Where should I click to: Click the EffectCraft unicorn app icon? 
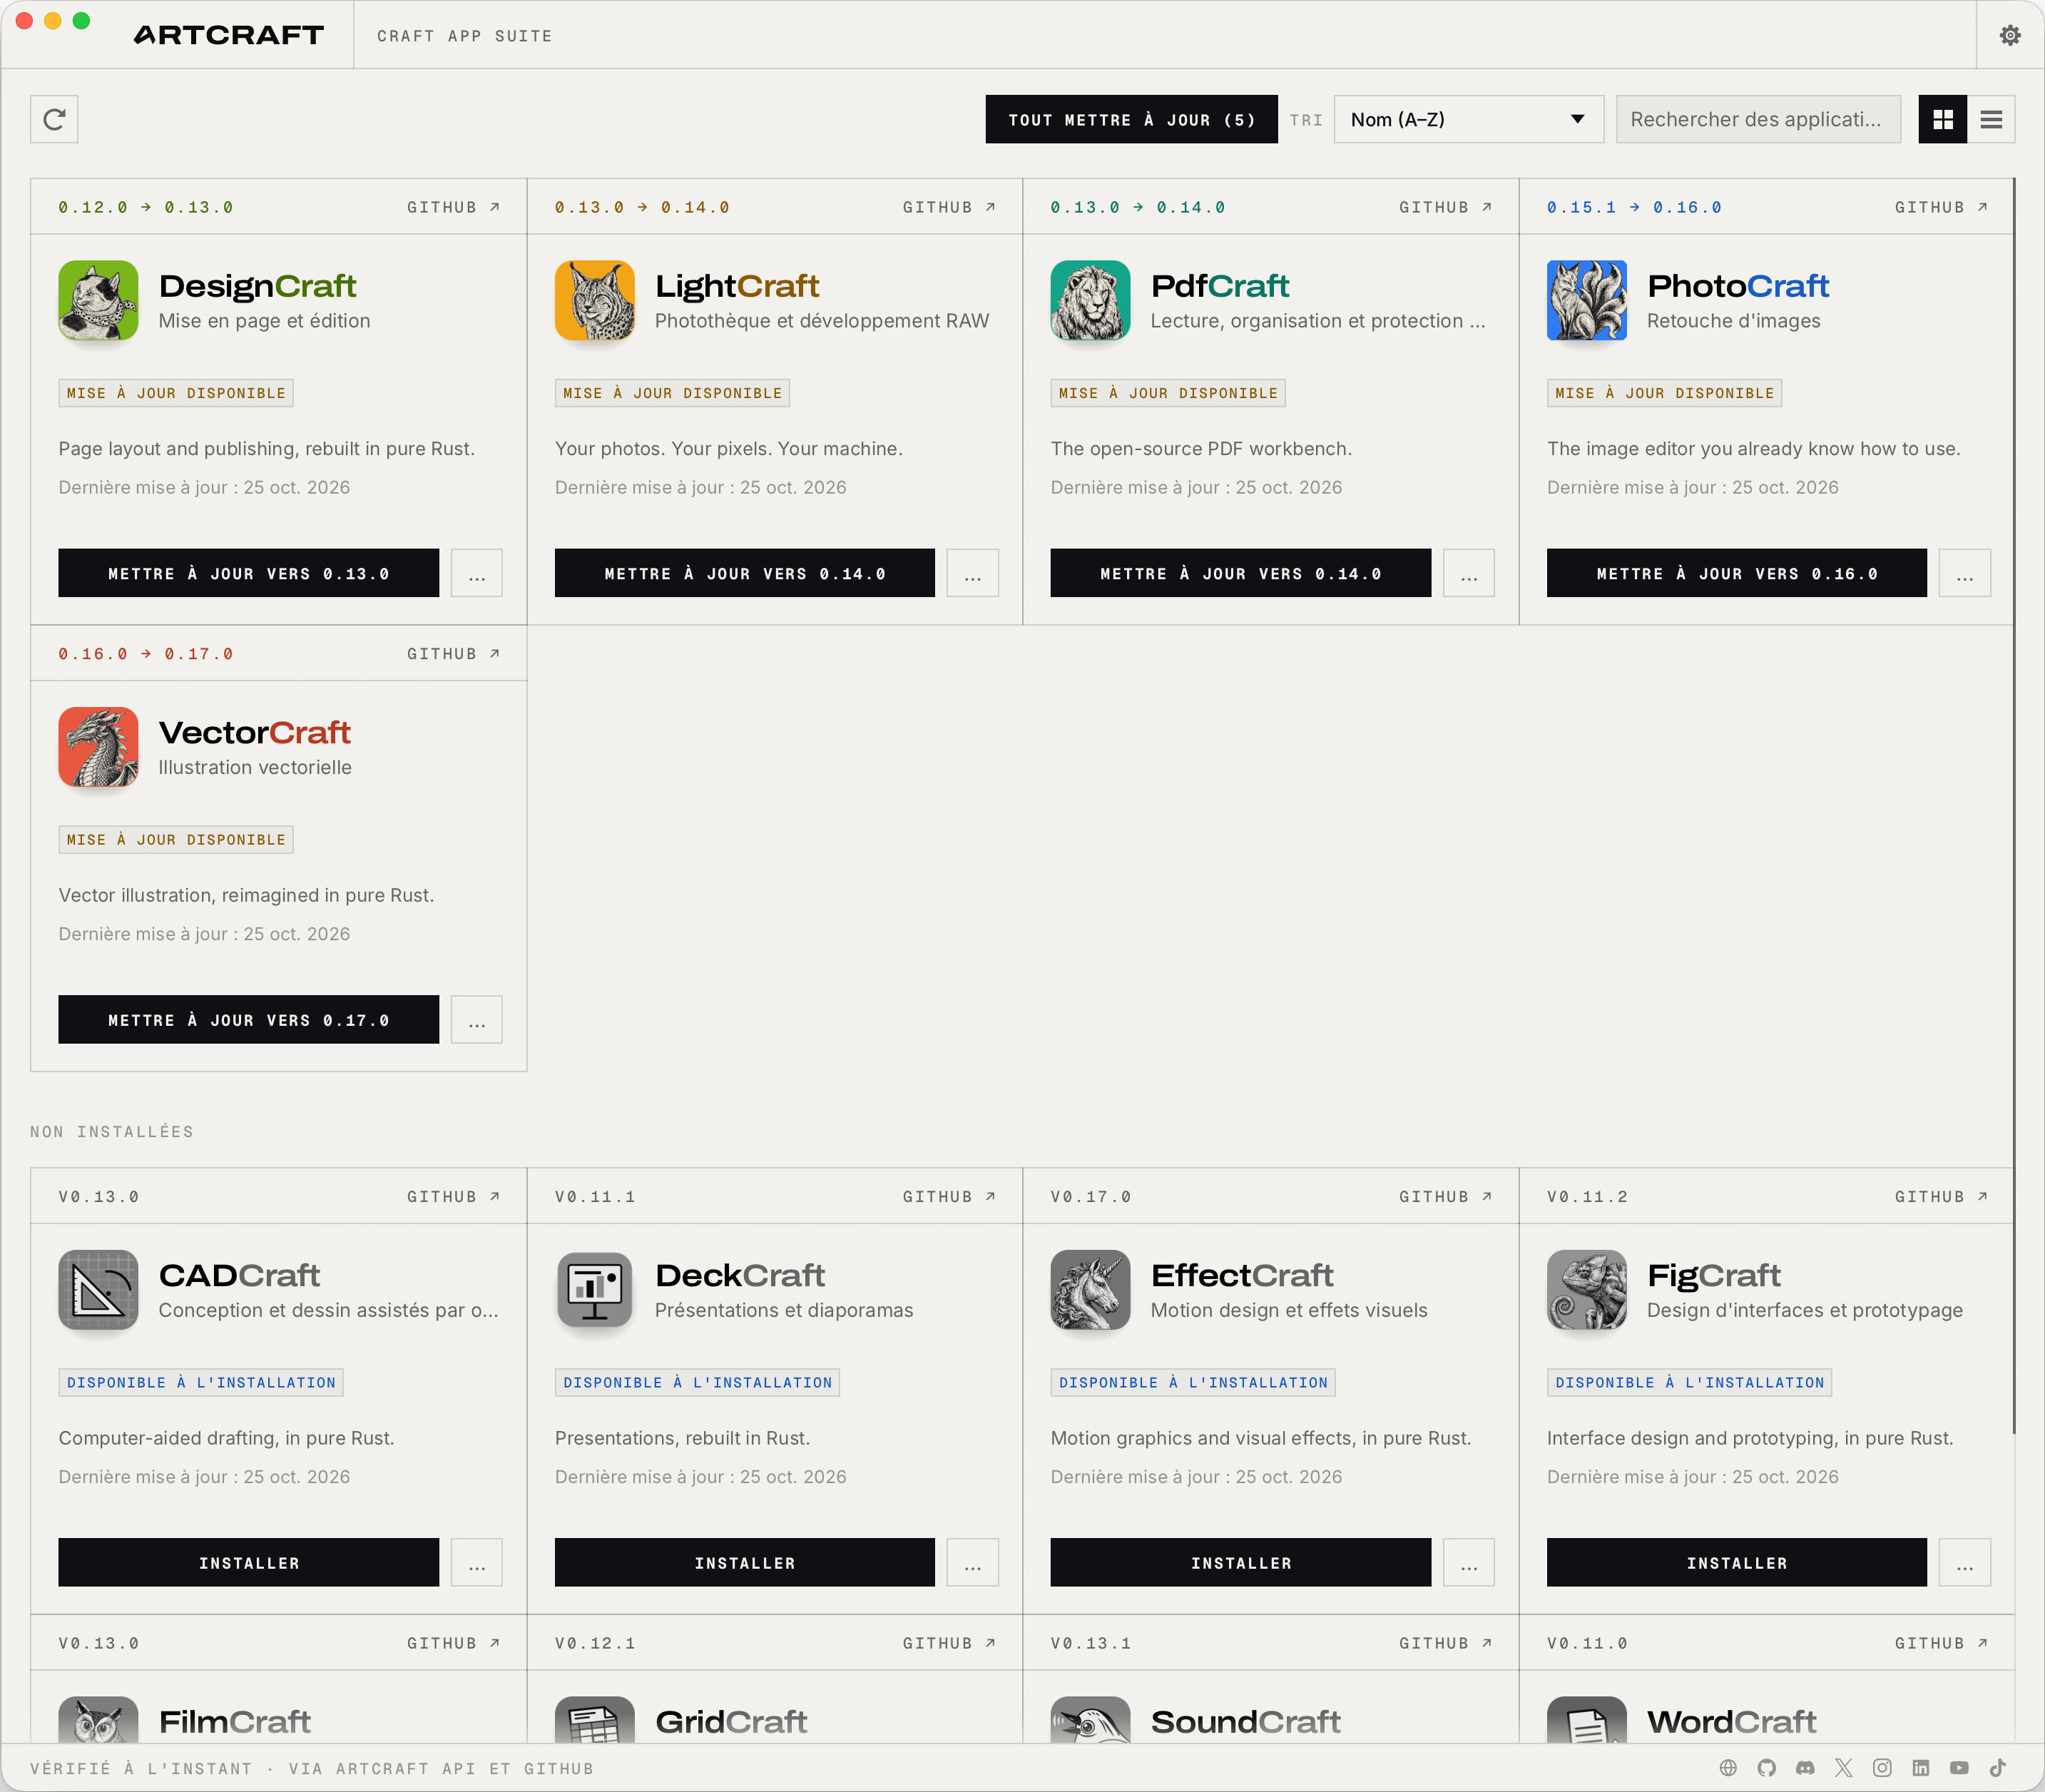(x=1090, y=1290)
